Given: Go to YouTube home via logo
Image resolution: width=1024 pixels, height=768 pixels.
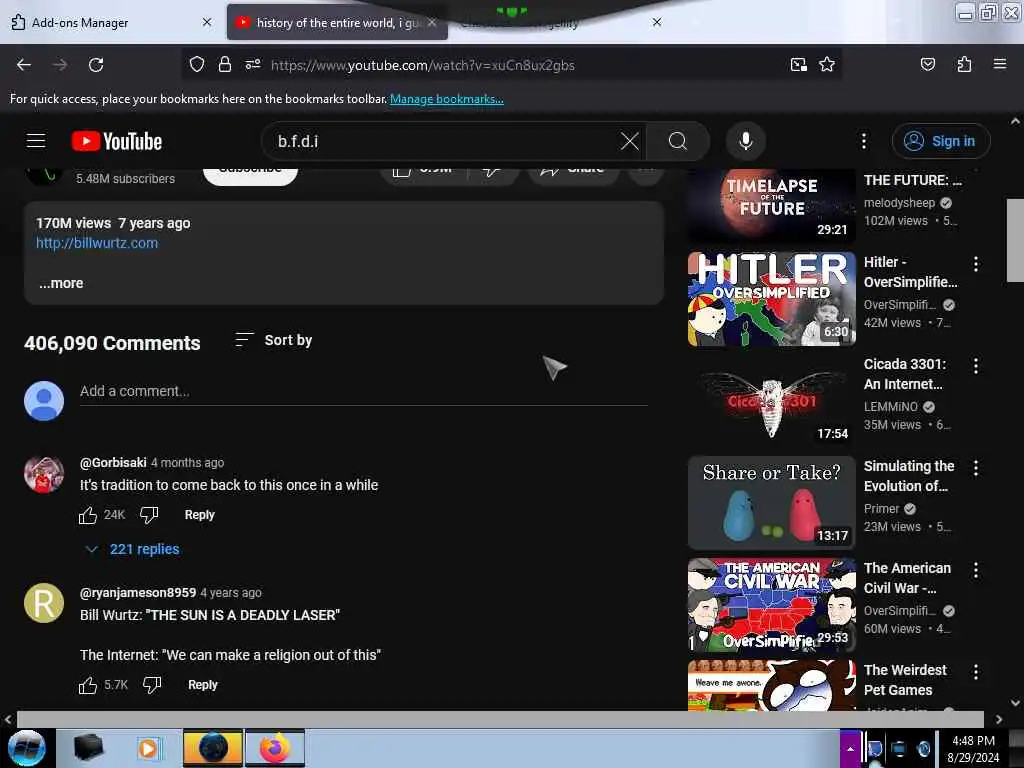Looking at the screenshot, I should click(x=117, y=141).
